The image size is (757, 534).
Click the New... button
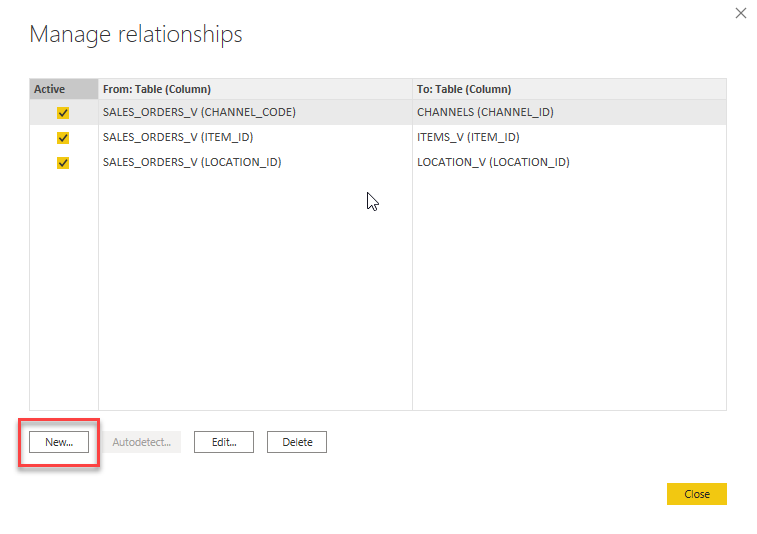(x=59, y=442)
